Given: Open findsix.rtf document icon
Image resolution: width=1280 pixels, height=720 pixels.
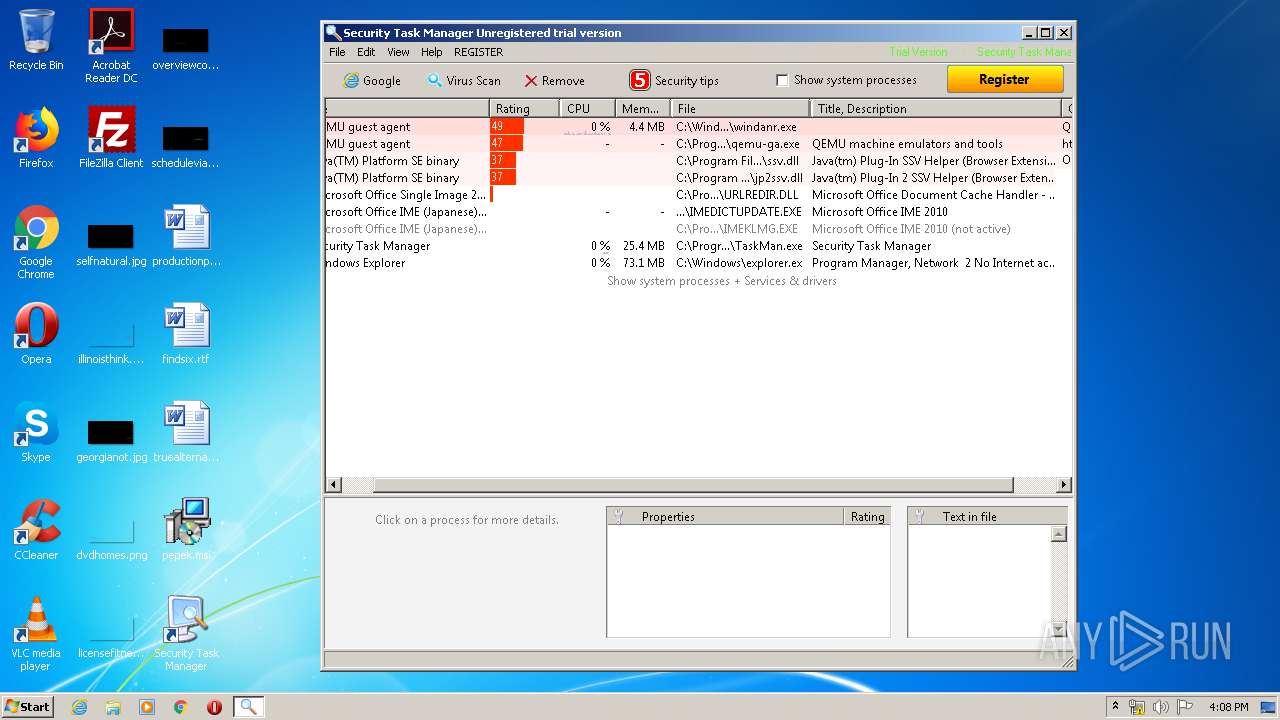Looking at the screenshot, I should pyautogui.click(x=186, y=334).
